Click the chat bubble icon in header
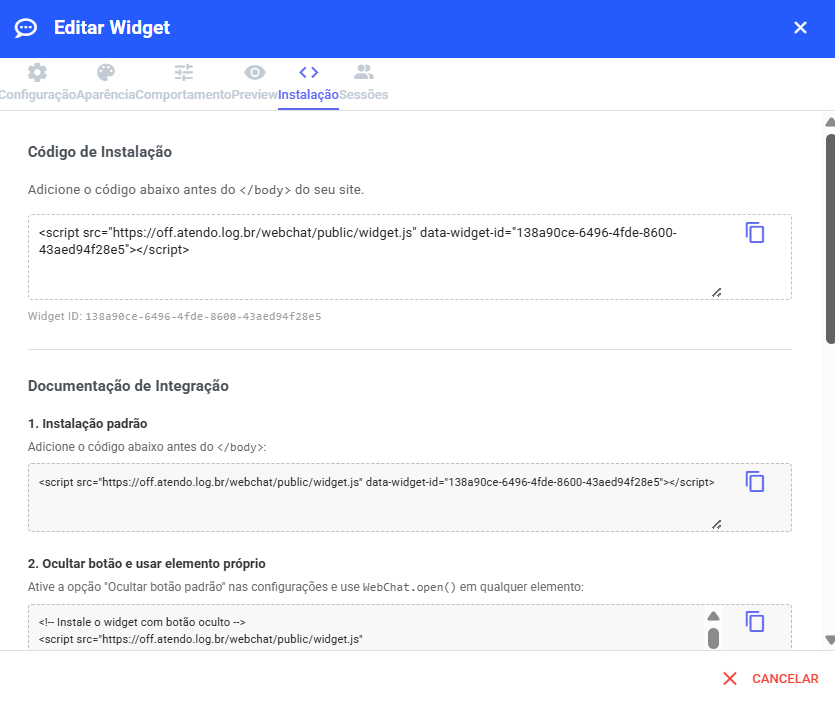The height and width of the screenshot is (702, 835). (26, 28)
